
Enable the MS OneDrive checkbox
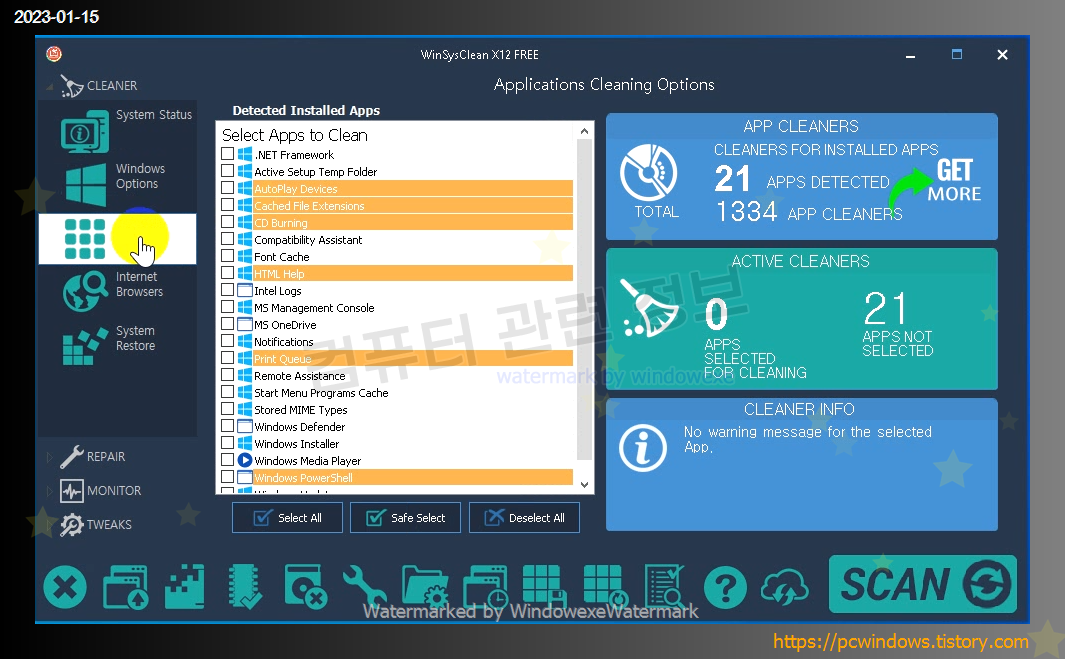click(x=228, y=323)
